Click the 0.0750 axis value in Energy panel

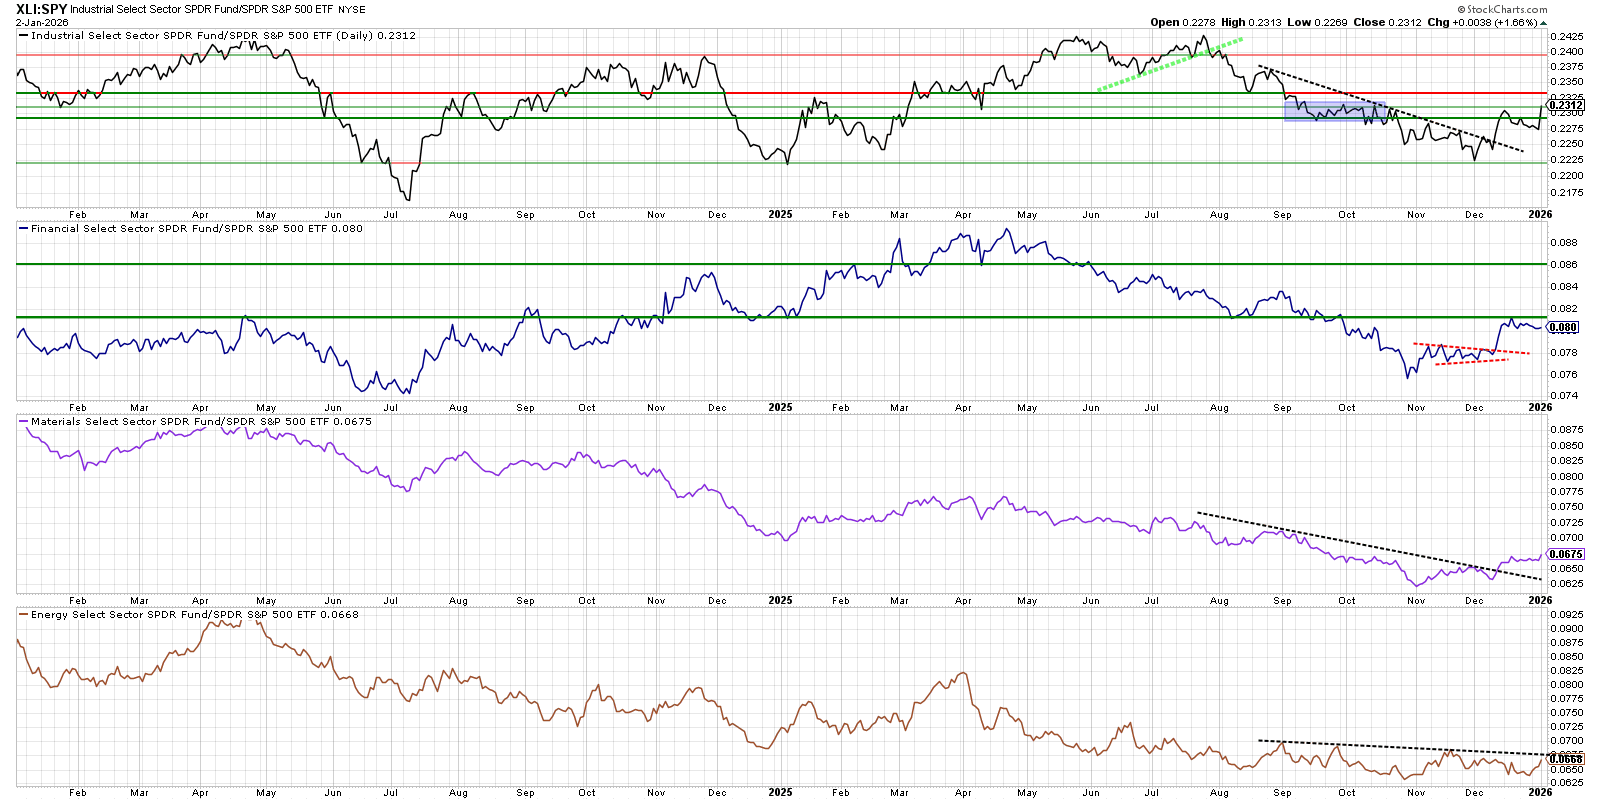click(1567, 713)
